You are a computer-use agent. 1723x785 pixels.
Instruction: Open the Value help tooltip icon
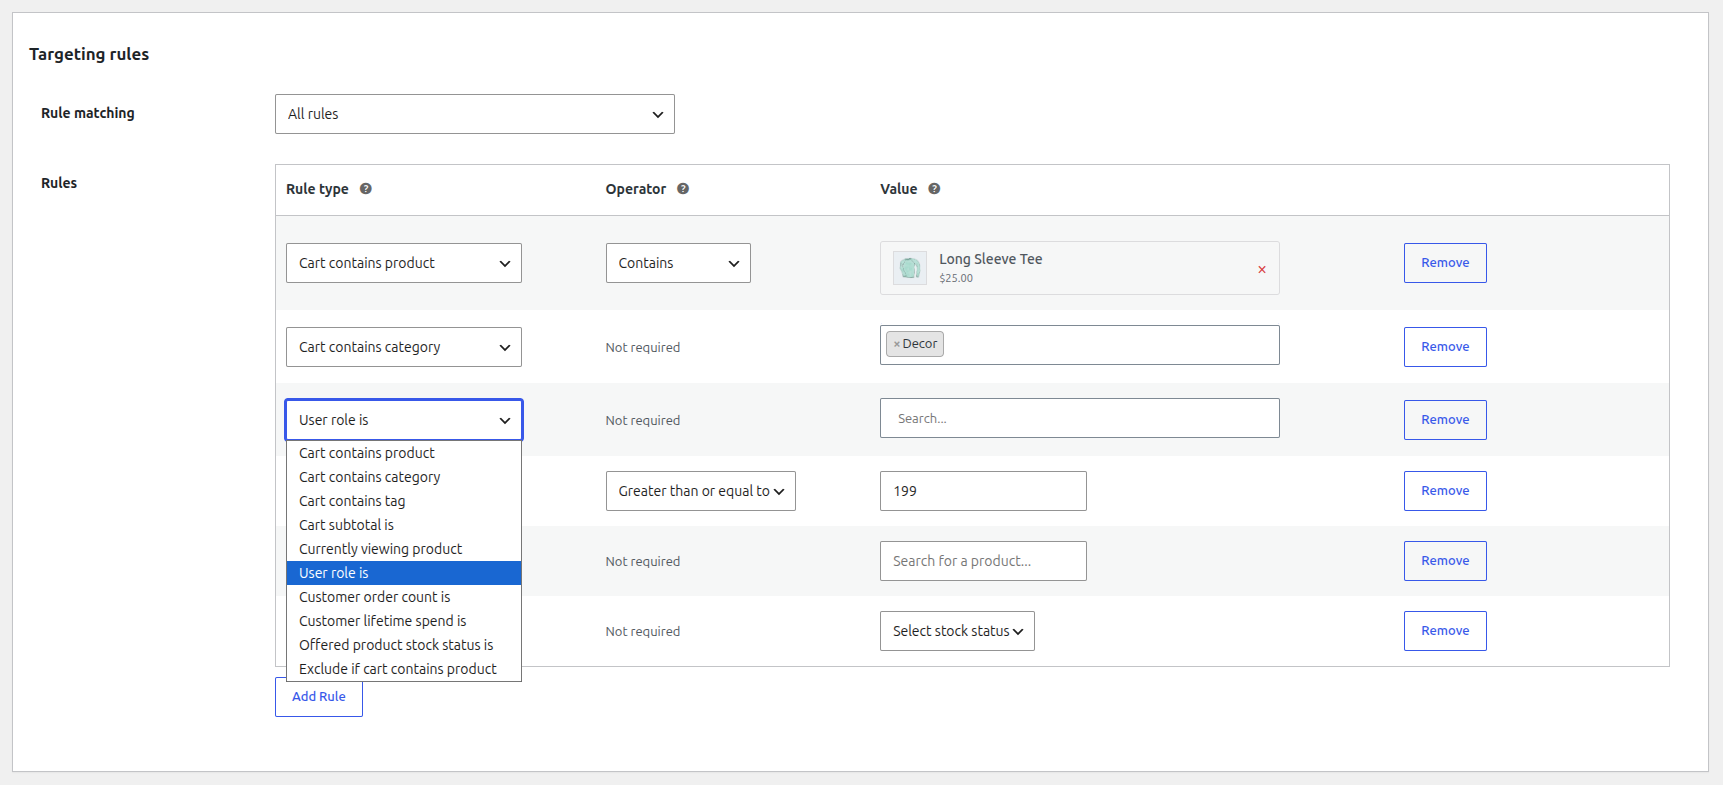point(934,189)
